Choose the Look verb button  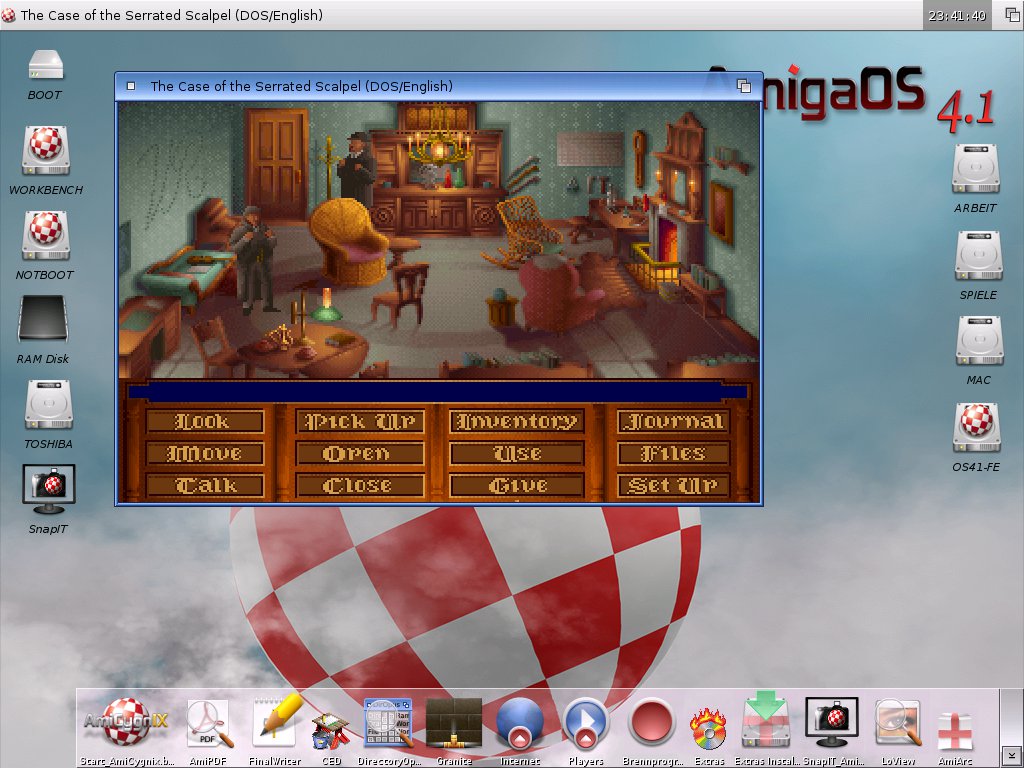[x=205, y=422]
